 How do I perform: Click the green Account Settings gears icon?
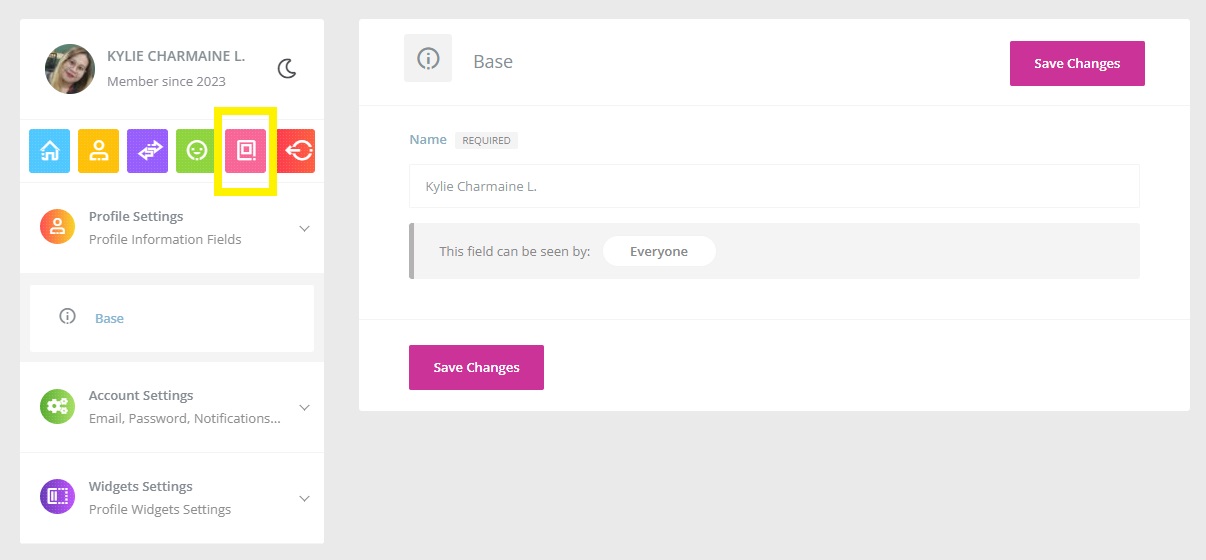57,406
